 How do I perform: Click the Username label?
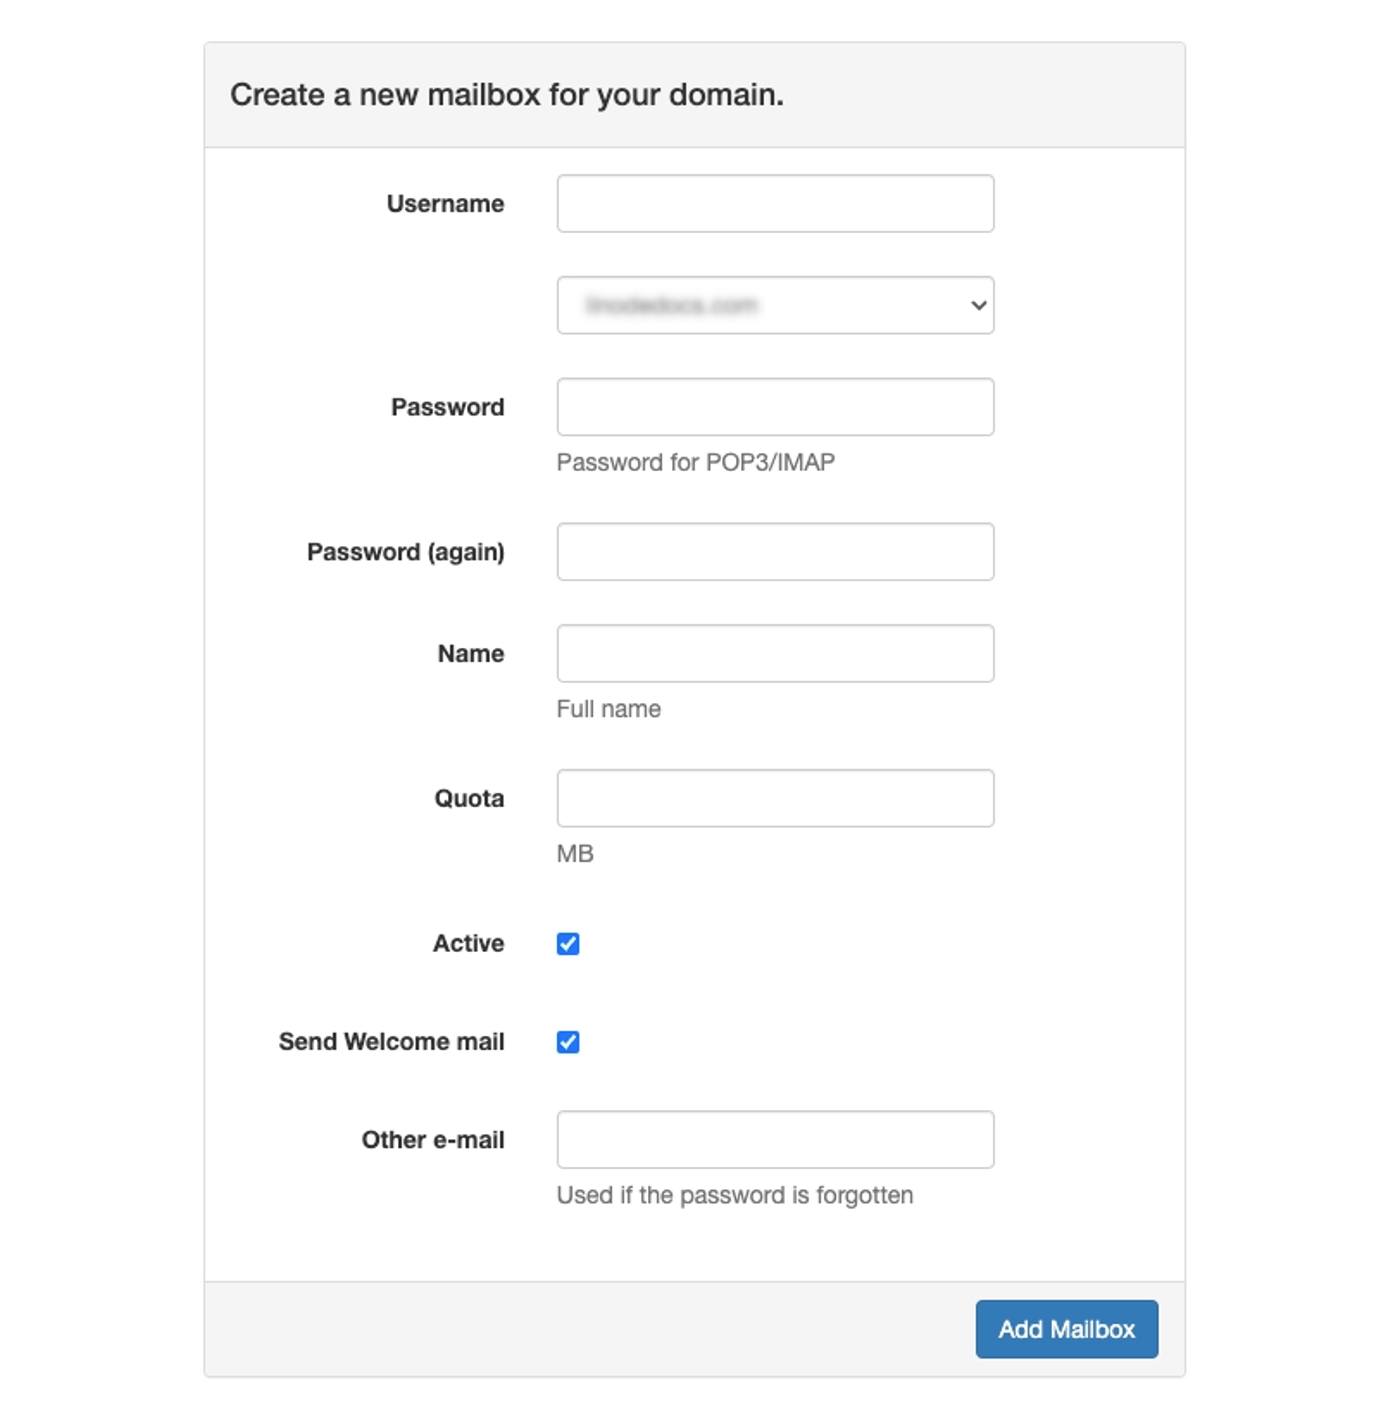[x=446, y=203]
